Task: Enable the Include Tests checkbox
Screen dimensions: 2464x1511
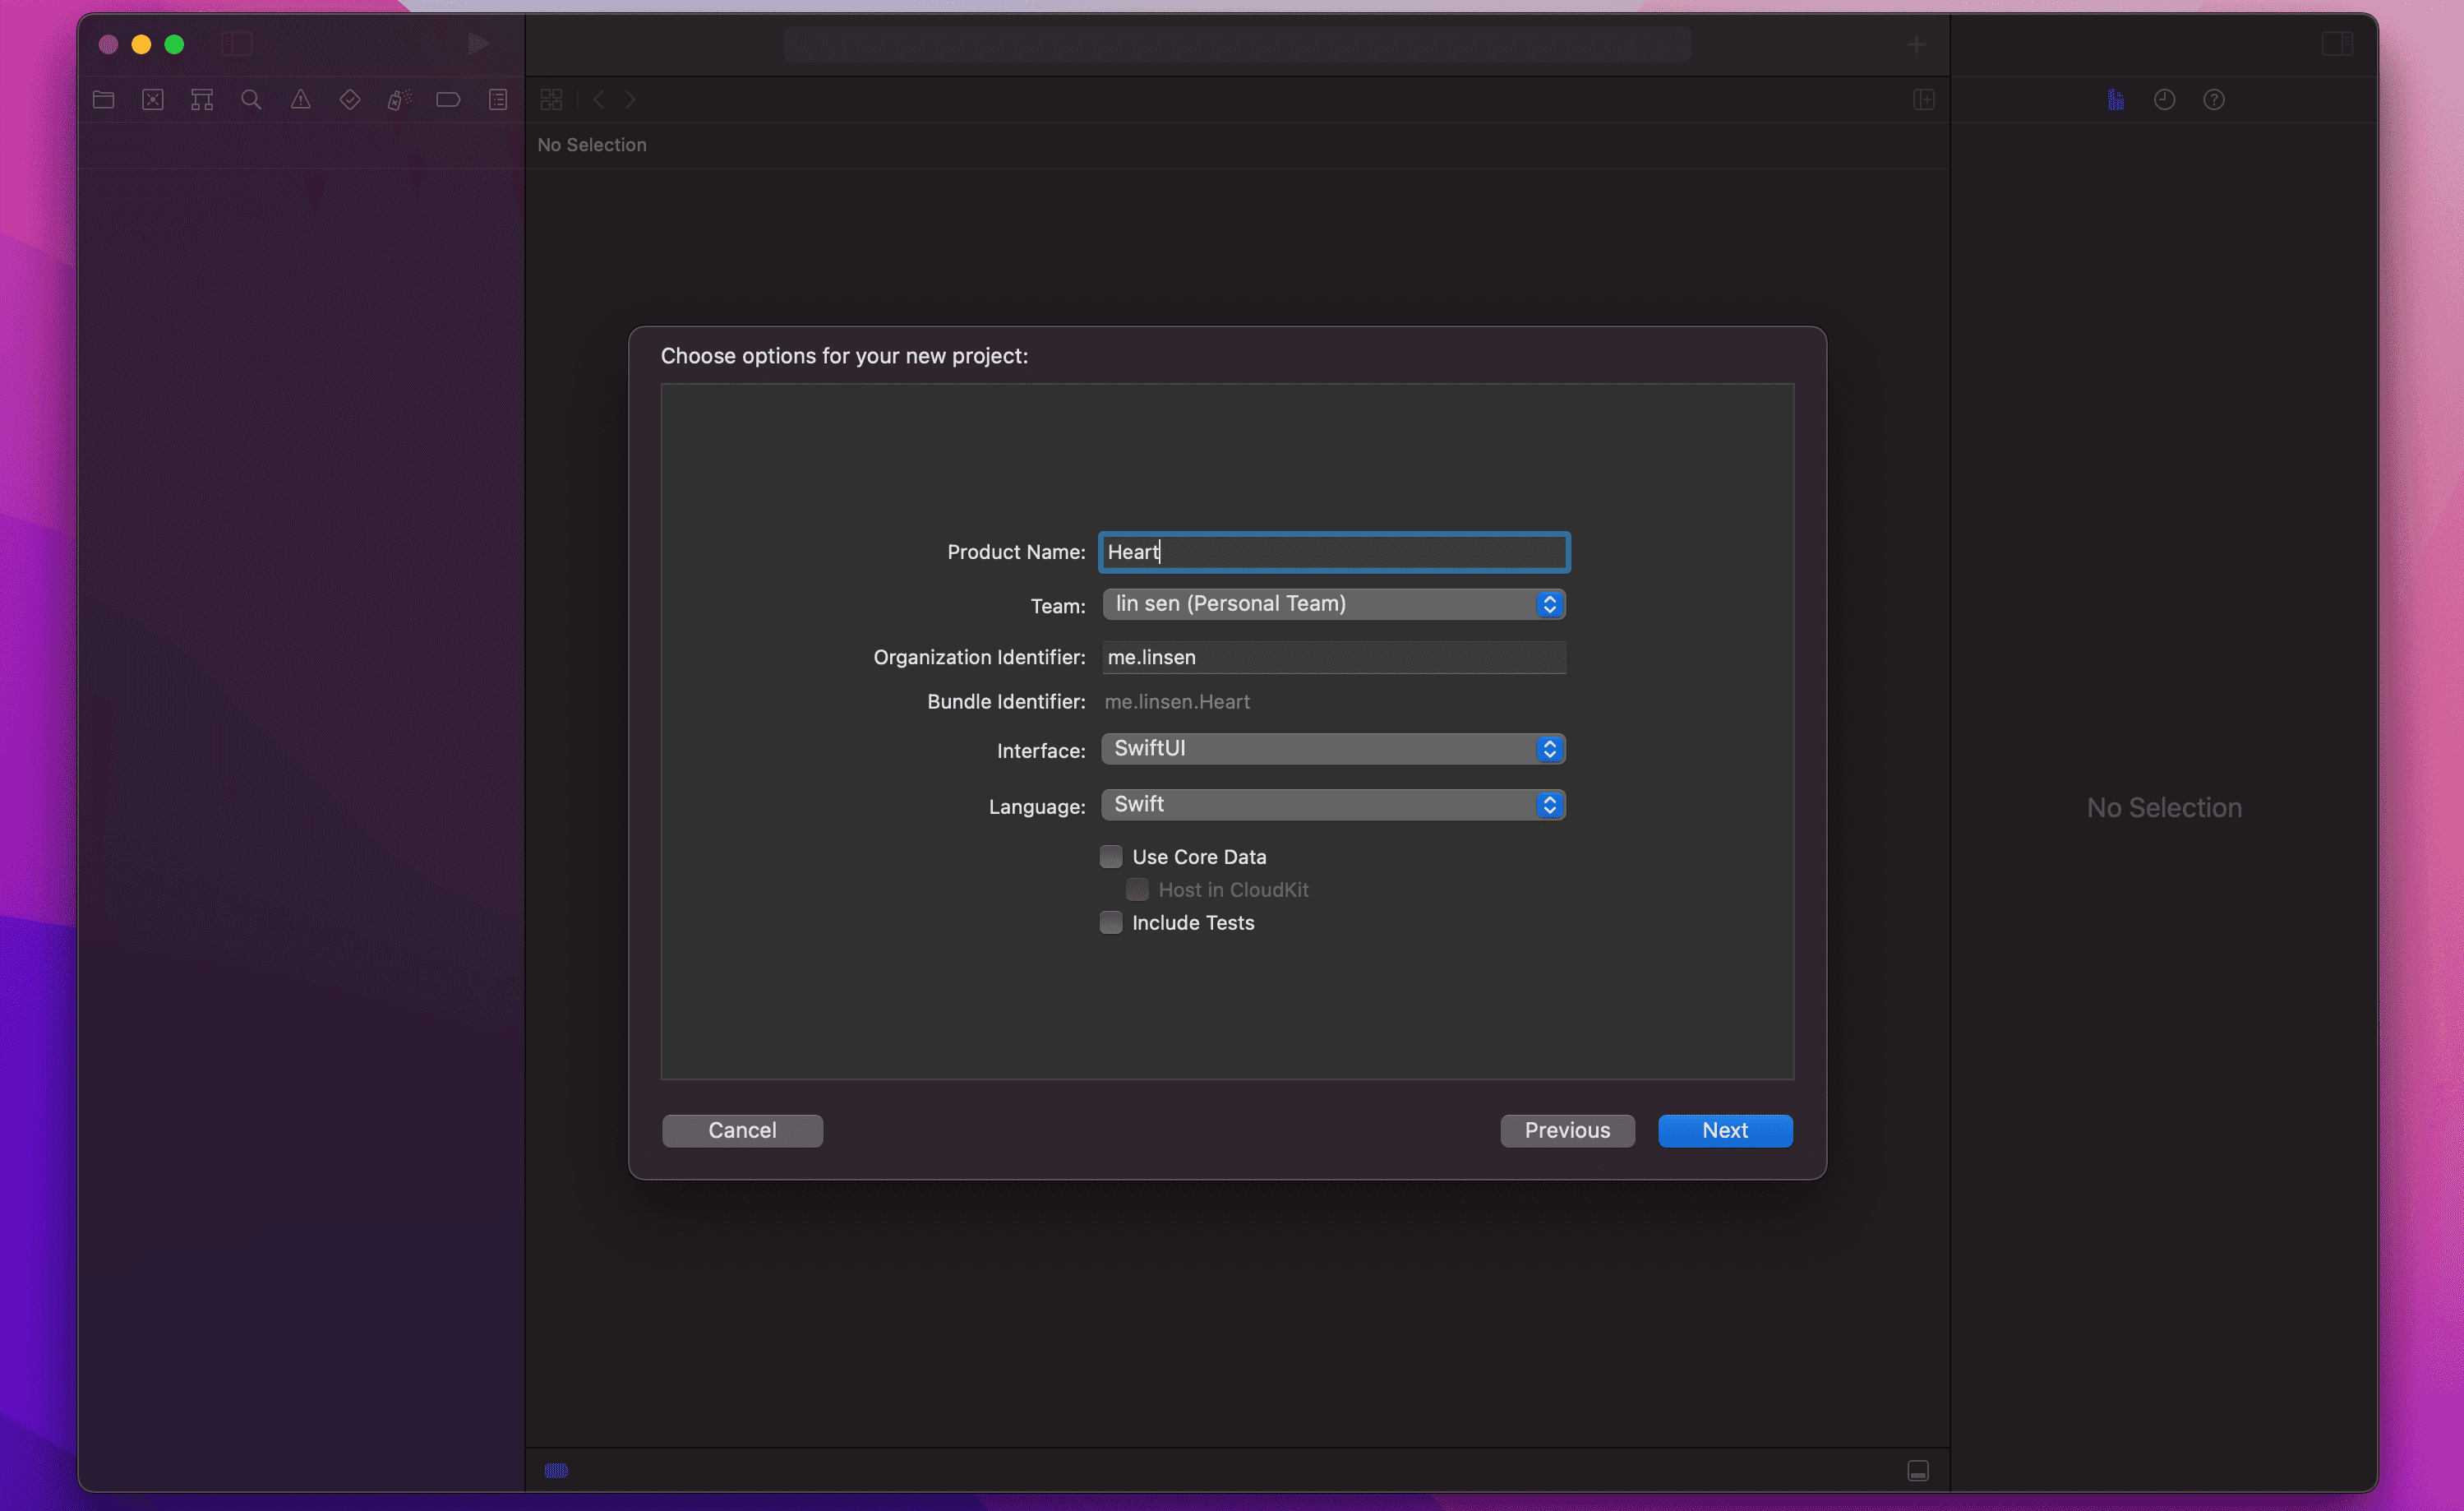Action: [1111, 922]
